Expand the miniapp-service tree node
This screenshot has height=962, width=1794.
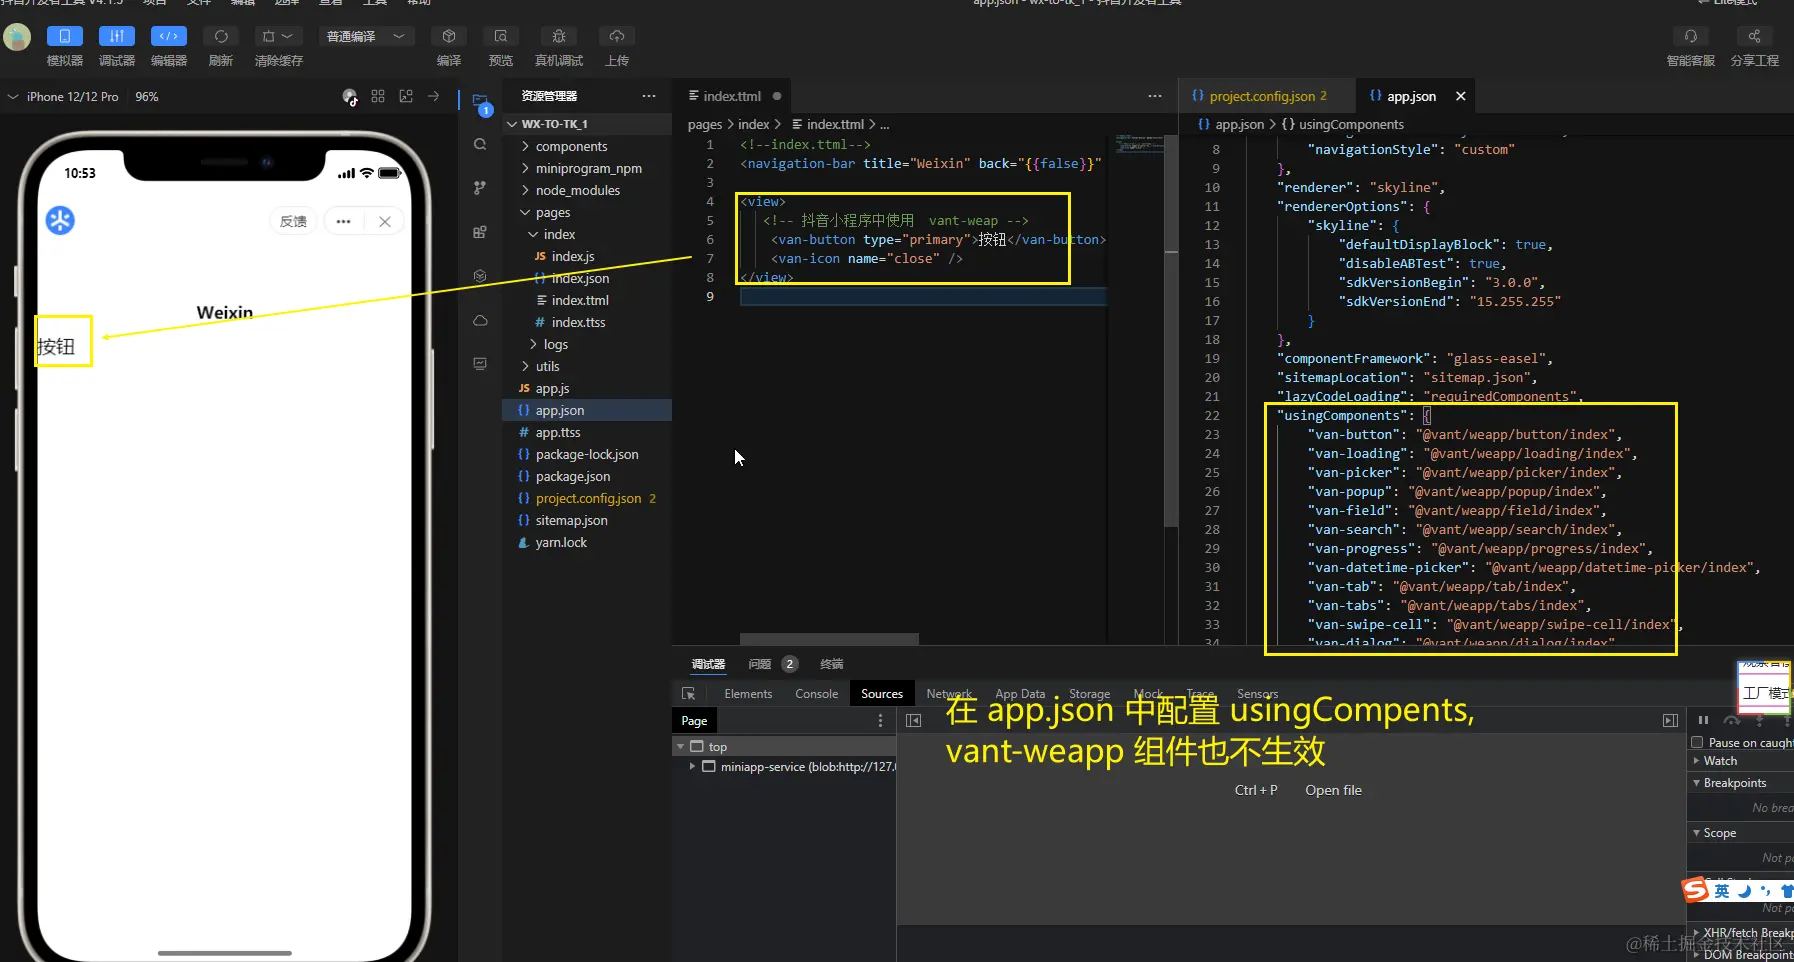coord(692,767)
